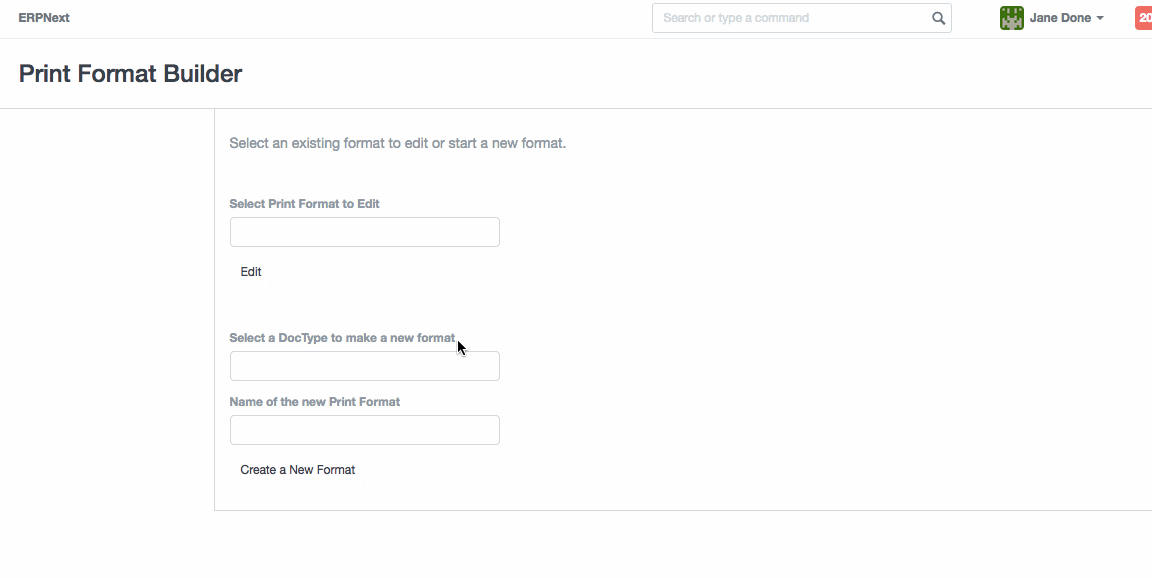
Task: Open the red notifications badge
Action: point(1143,18)
